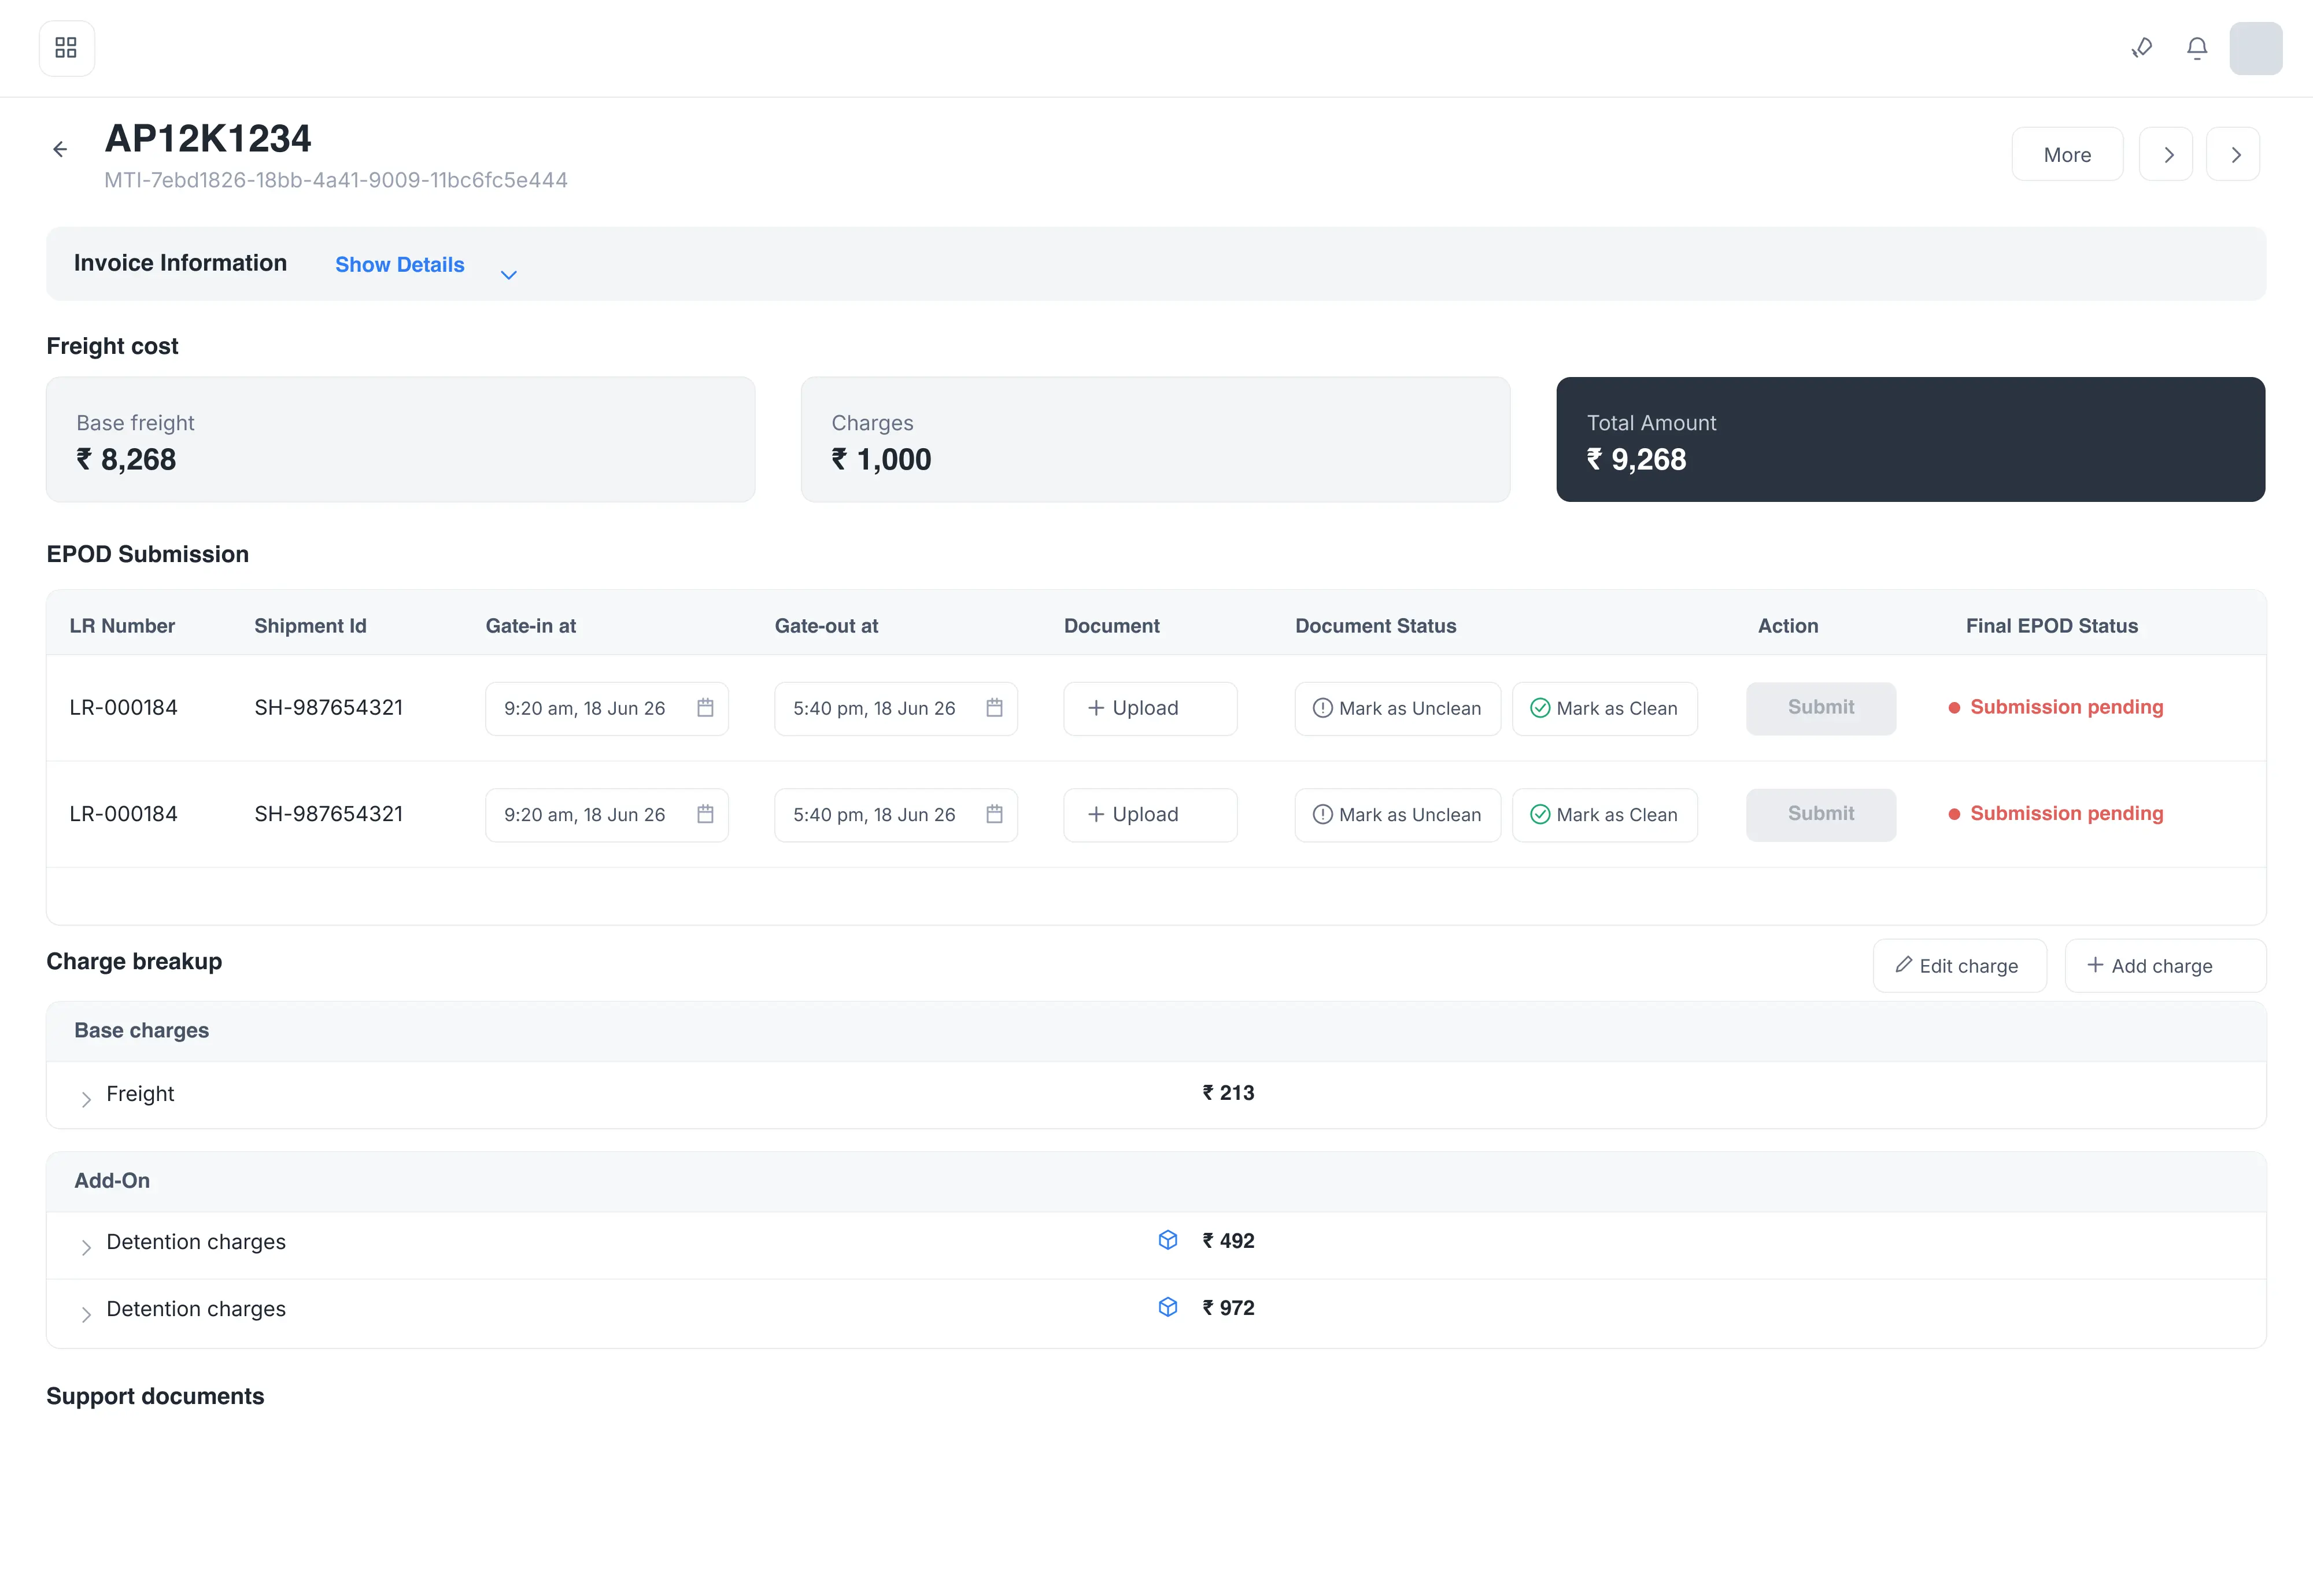
Task: Mark second row document as Clean
Action: coord(1604,814)
